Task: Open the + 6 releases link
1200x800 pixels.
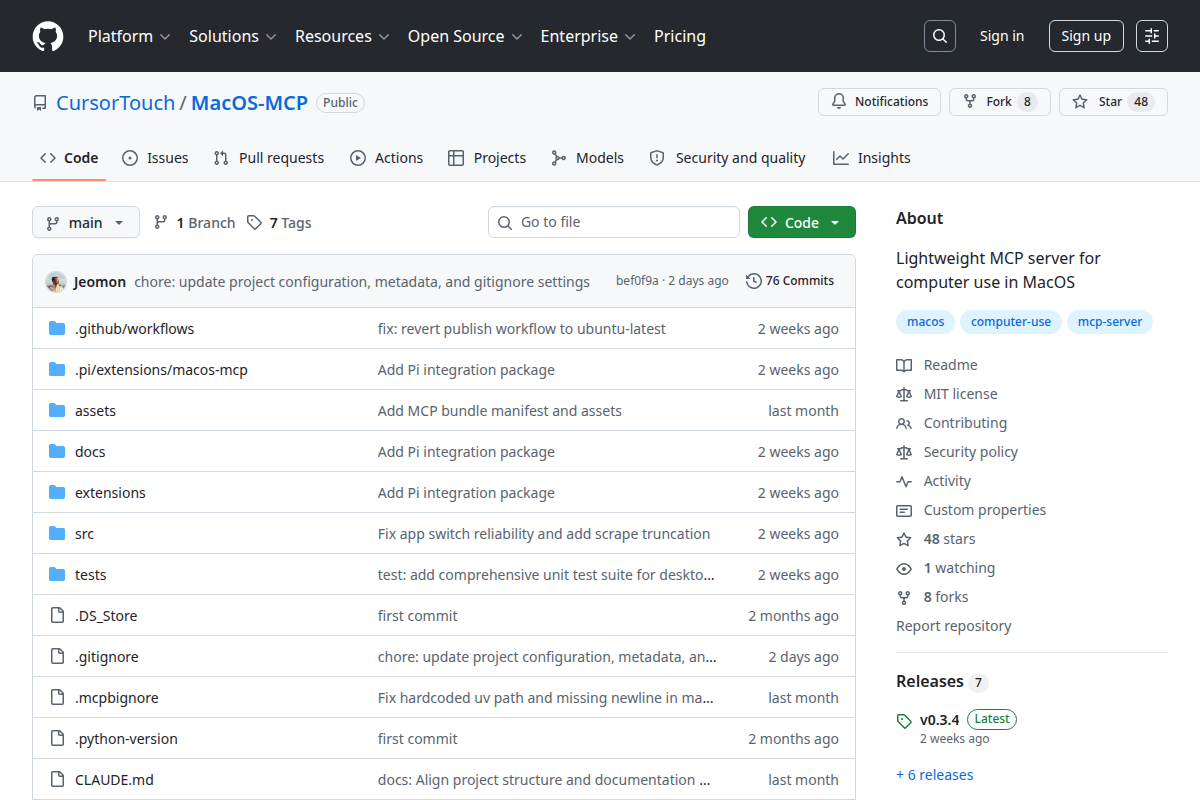Action: tap(934, 775)
